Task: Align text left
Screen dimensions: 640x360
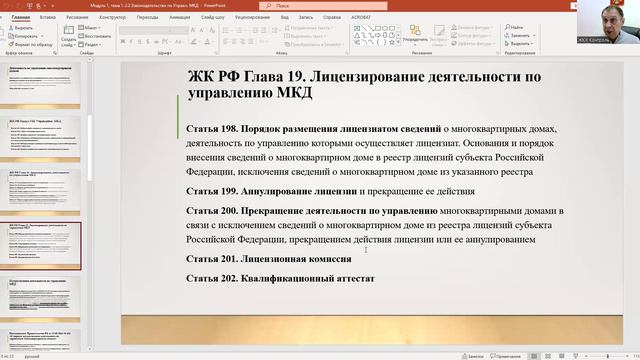Action: click(x=226, y=41)
